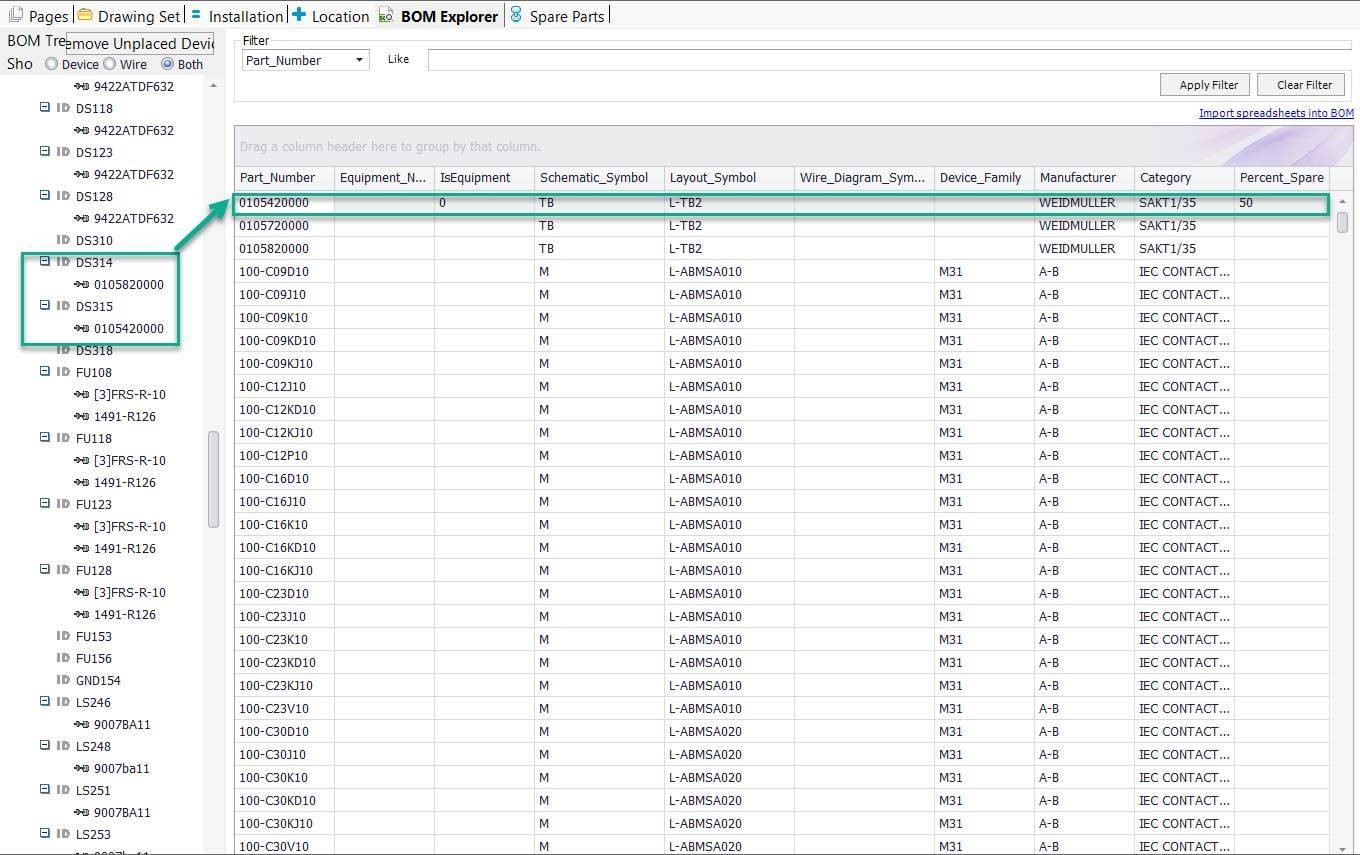
Task: Open the Part_Number filter dropdown
Action: click(x=360, y=59)
